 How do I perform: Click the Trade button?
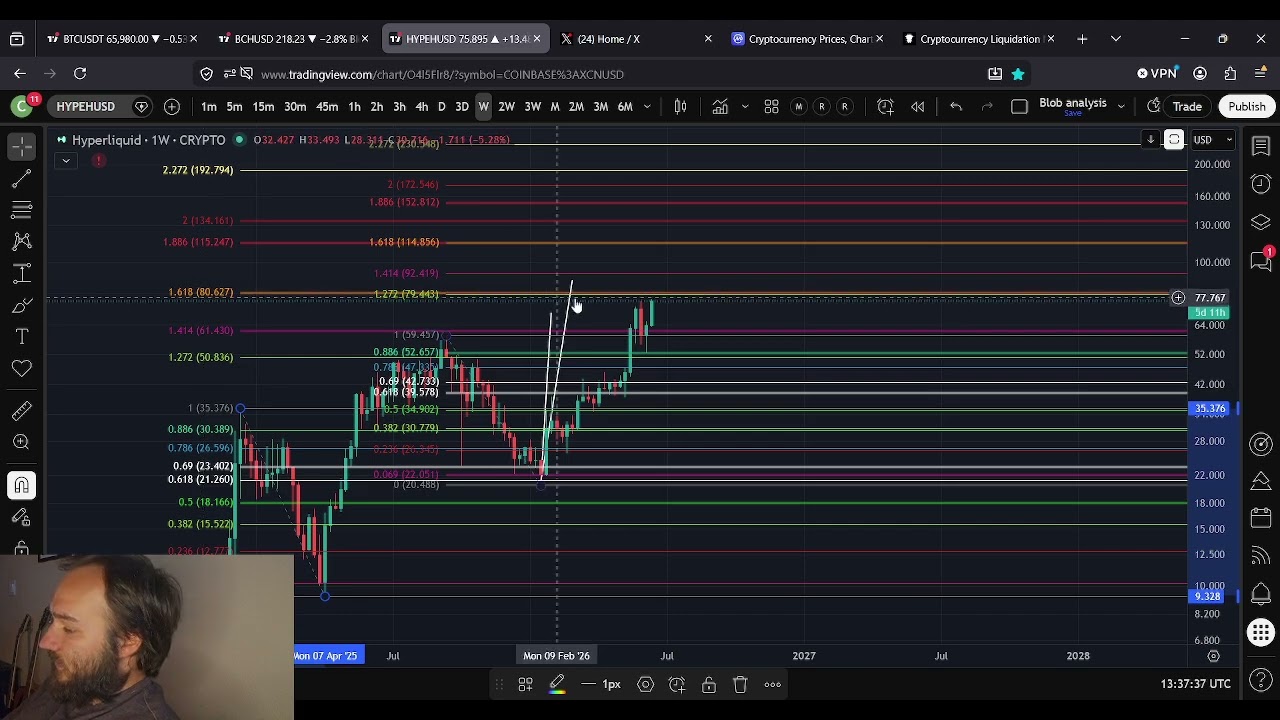[x=1187, y=107]
